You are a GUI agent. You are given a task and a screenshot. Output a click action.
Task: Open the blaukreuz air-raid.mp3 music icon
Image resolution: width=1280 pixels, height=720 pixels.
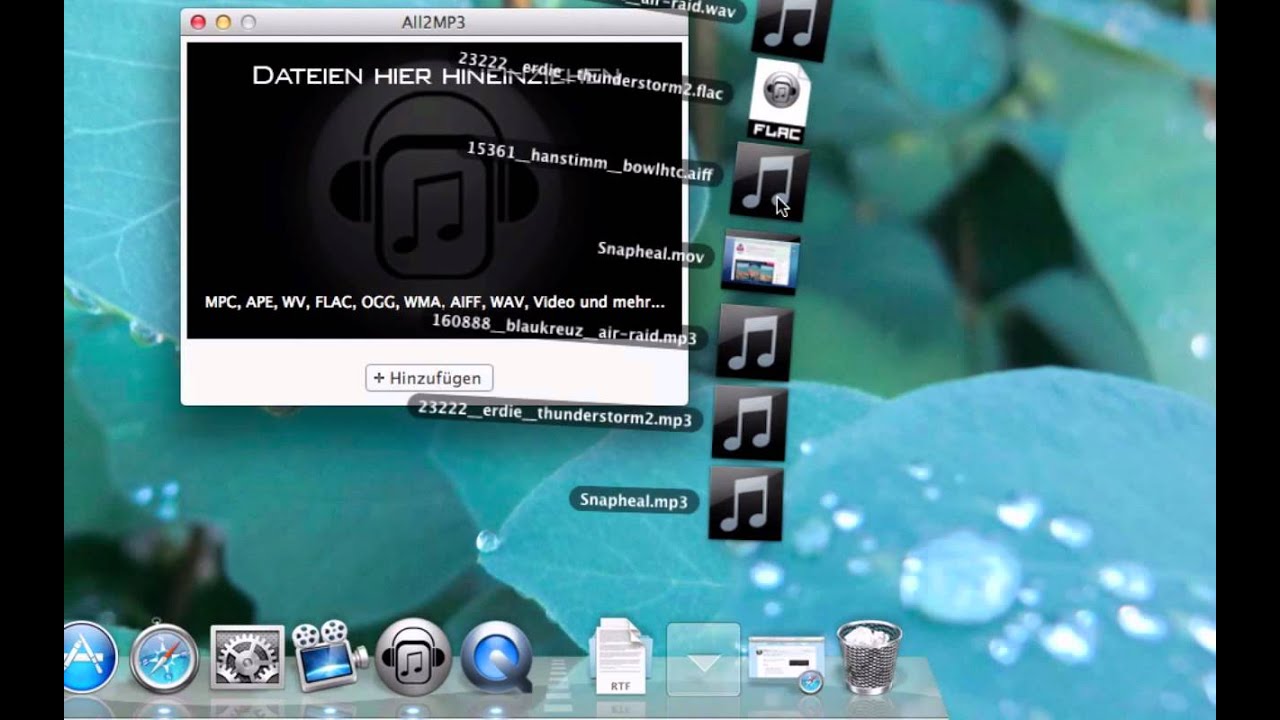(x=756, y=343)
